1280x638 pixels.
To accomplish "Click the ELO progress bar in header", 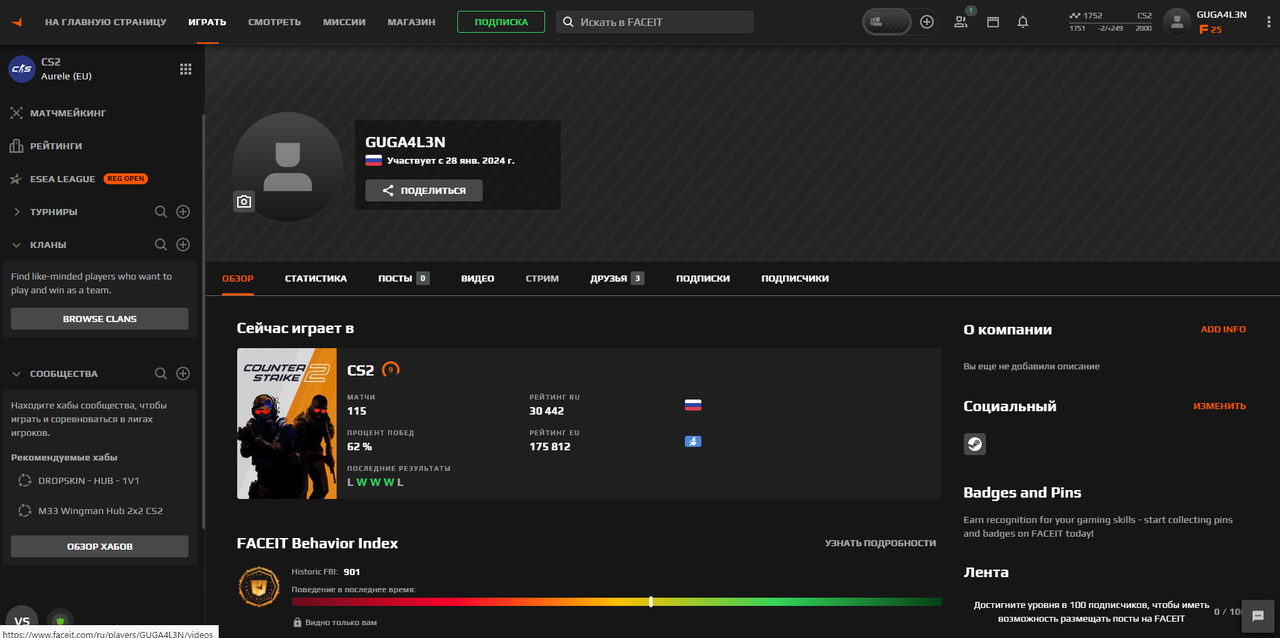I will coord(1110,22).
